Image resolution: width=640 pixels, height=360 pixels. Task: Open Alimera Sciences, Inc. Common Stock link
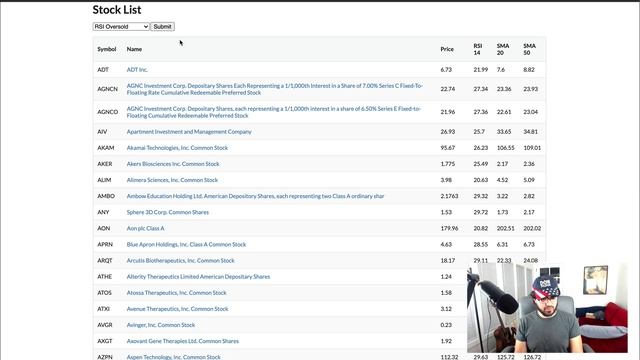coord(172,180)
